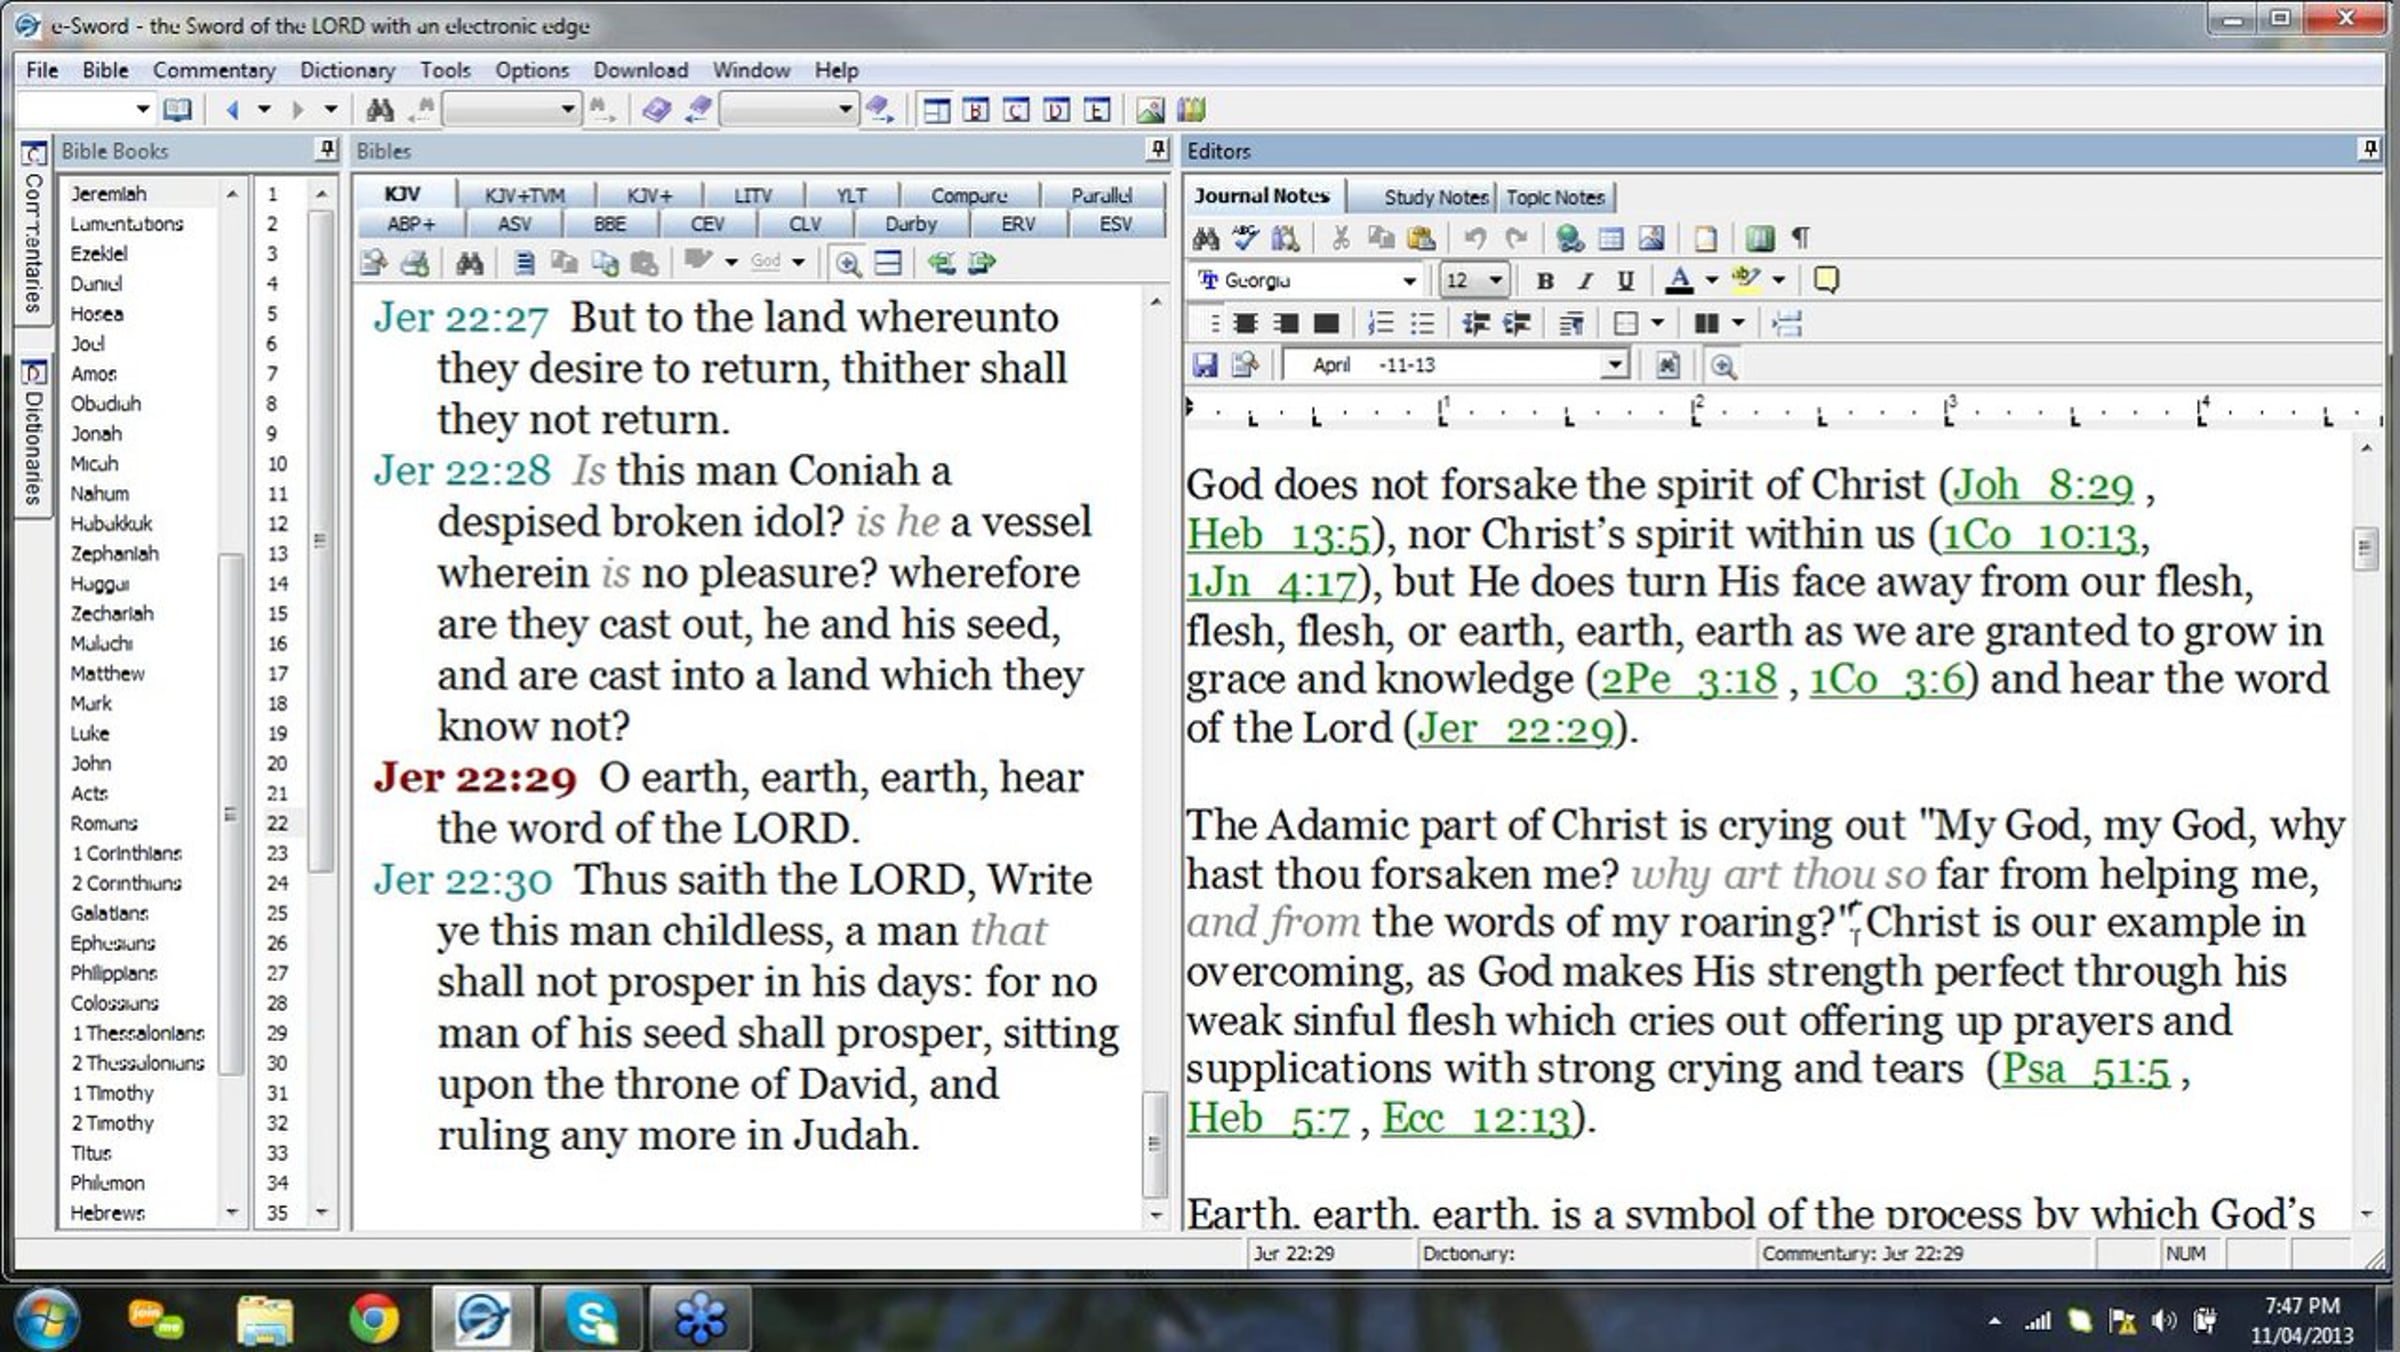
Task: Select Matthew in the Bible Books list
Action: coord(107,674)
